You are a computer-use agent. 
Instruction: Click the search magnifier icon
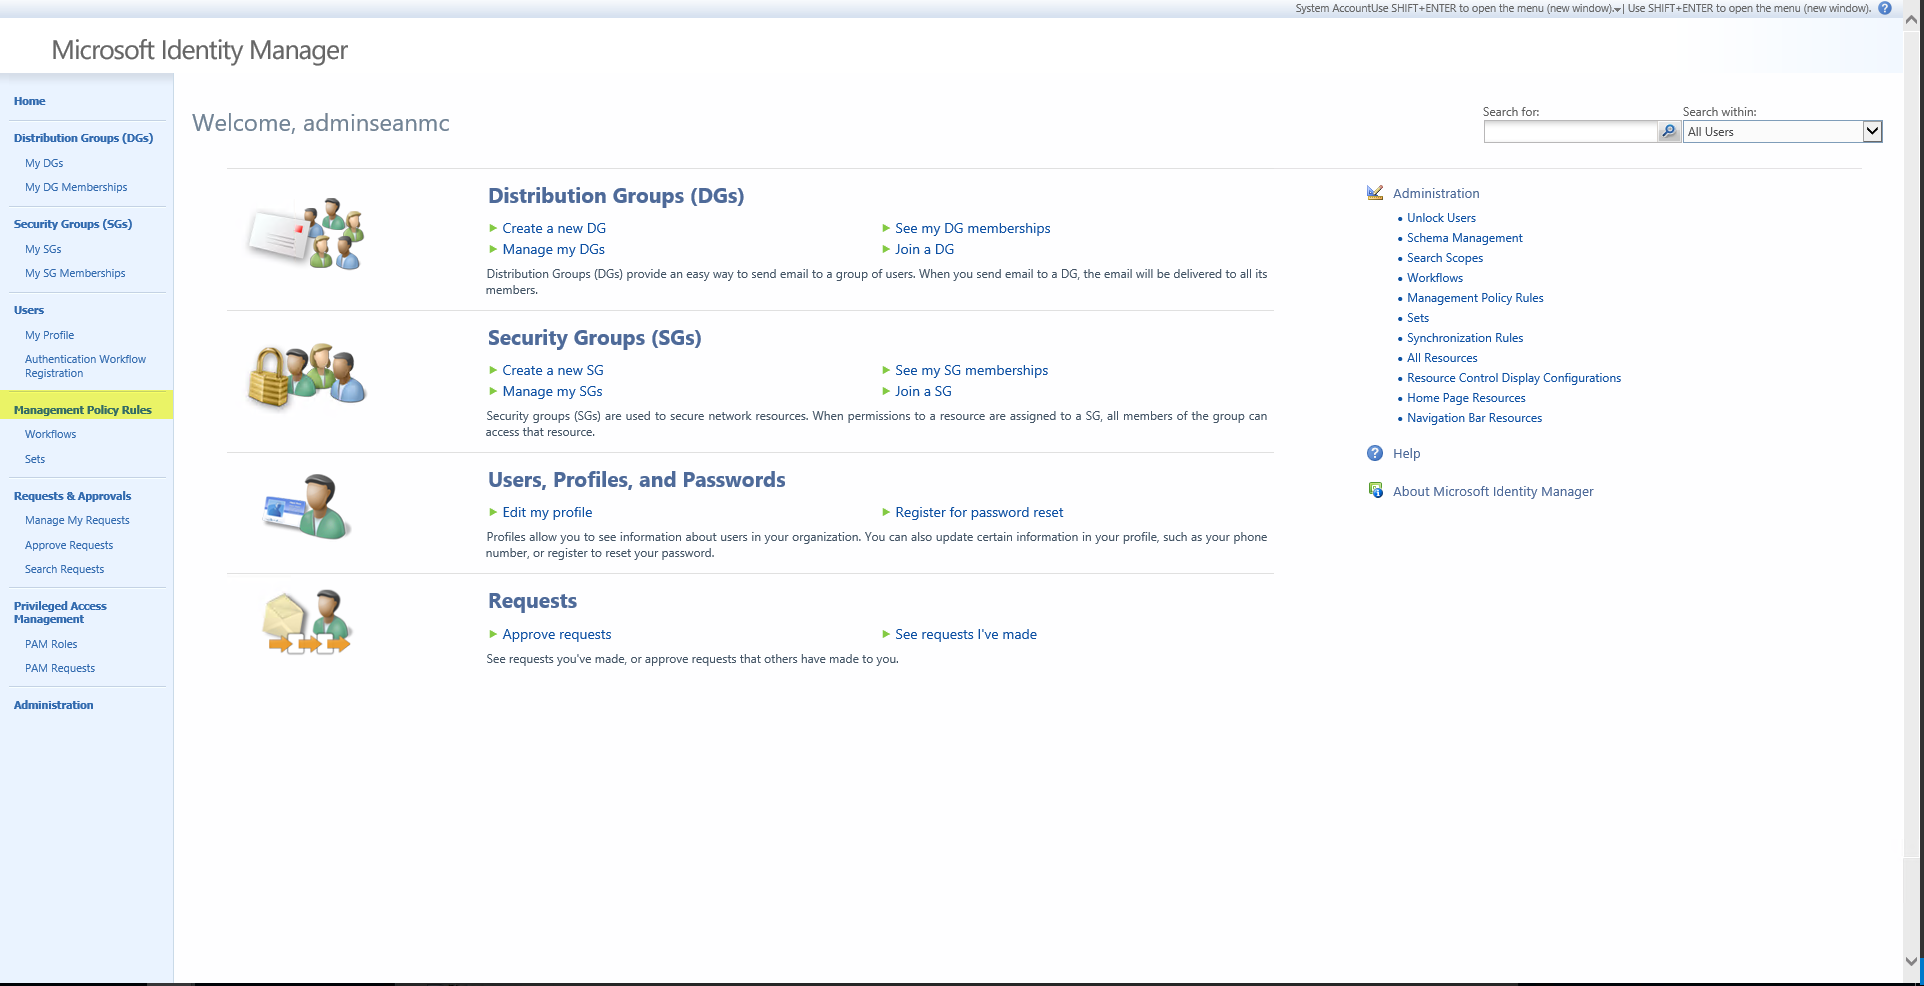1669,131
